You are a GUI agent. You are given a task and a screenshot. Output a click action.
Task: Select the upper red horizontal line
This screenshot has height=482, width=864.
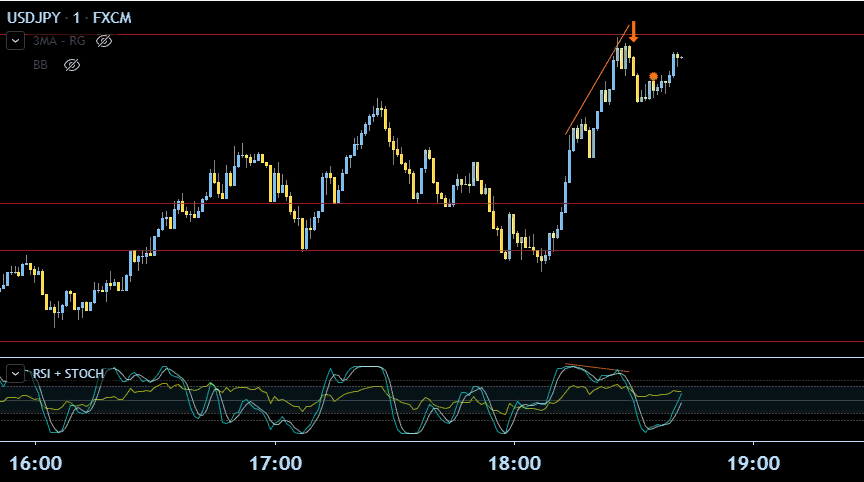[300, 34]
